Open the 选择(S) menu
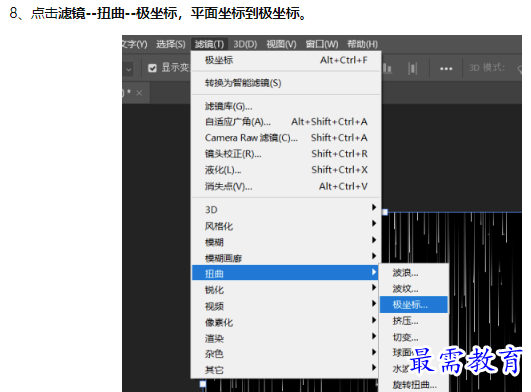The image size is (531, 392). 171,44
